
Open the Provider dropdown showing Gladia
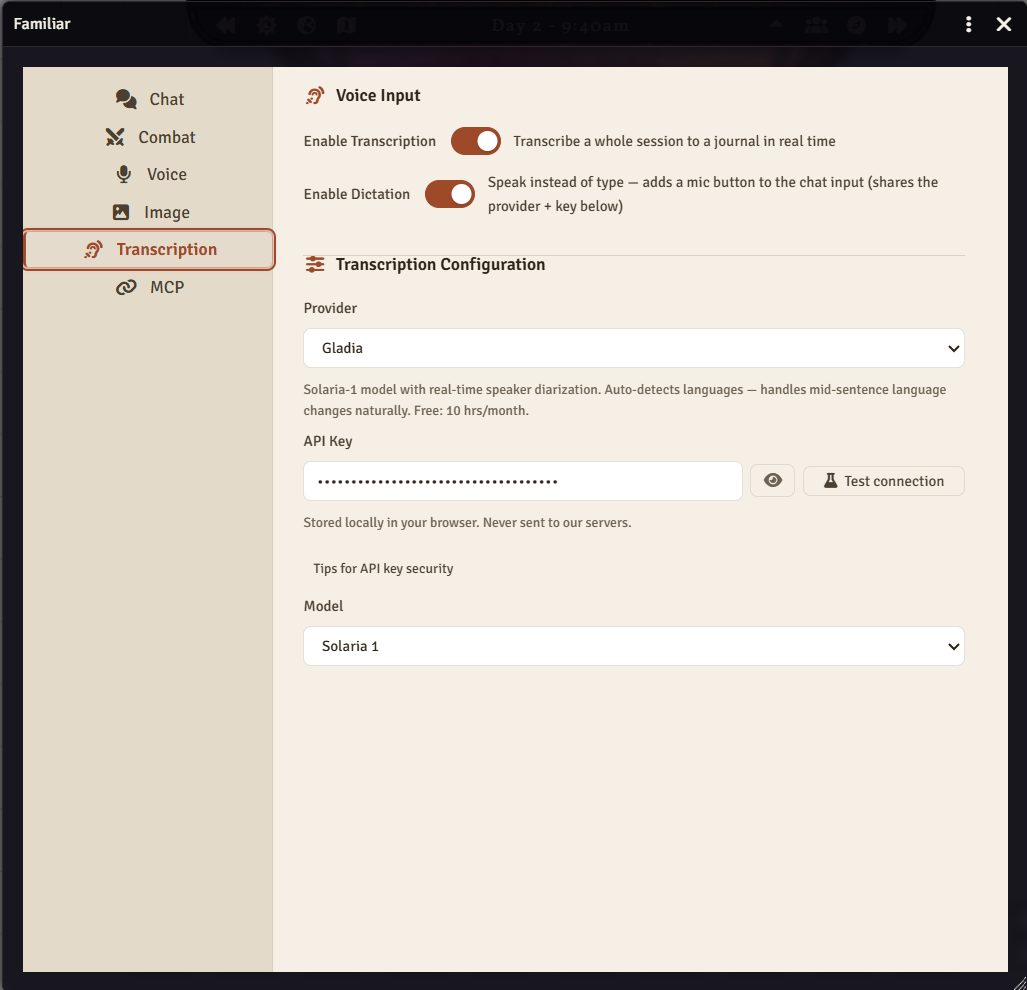(x=633, y=348)
